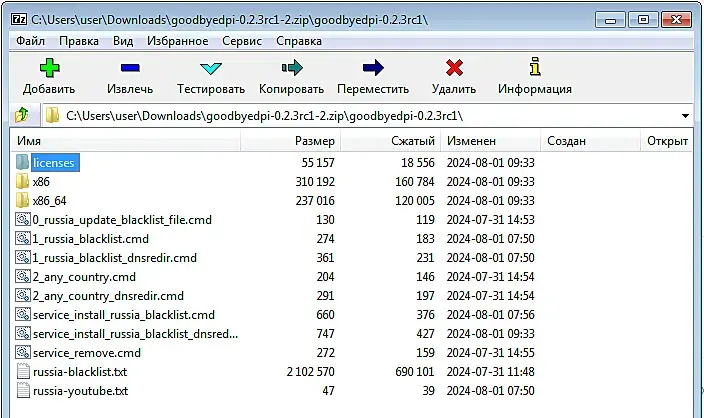Open the Сервис menu
The height and width of the screenshot is (418, 704).
coord(242,41)
